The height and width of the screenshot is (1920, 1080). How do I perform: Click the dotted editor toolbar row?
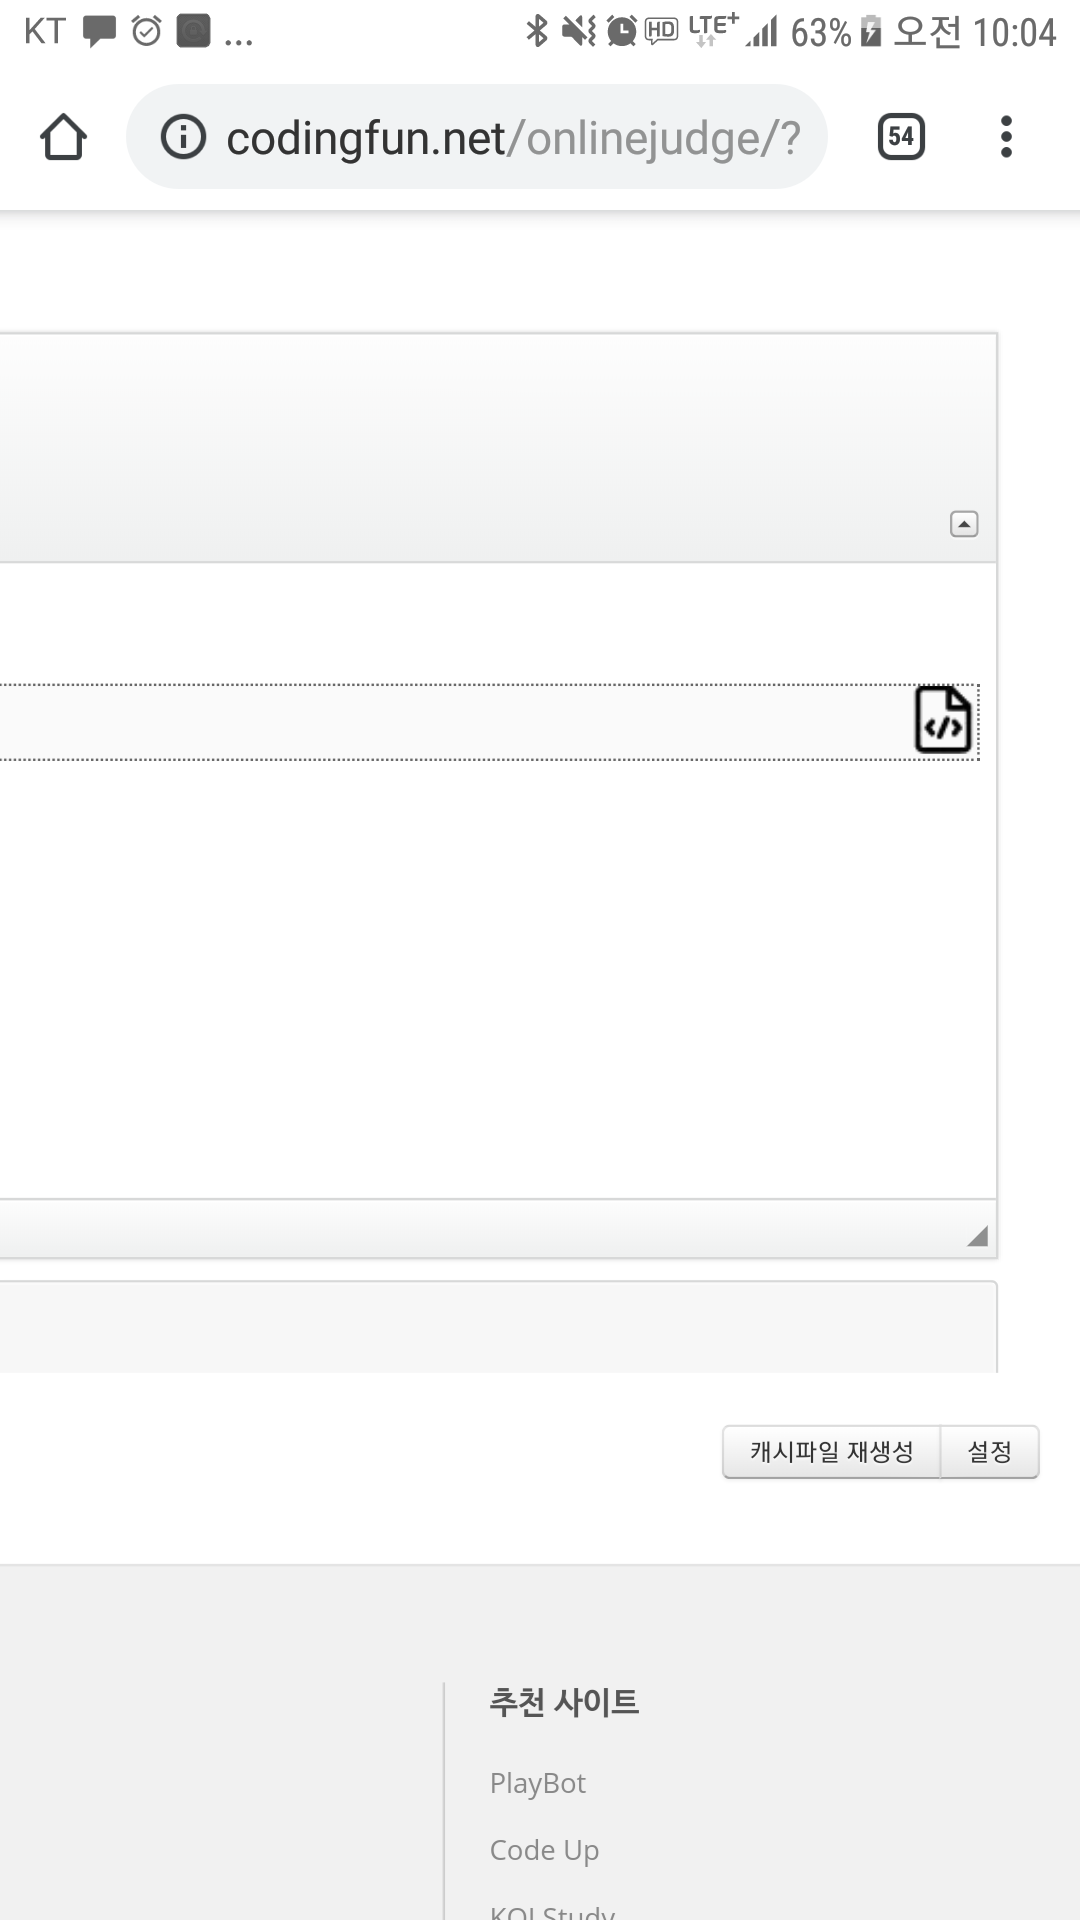click(489, 722)
